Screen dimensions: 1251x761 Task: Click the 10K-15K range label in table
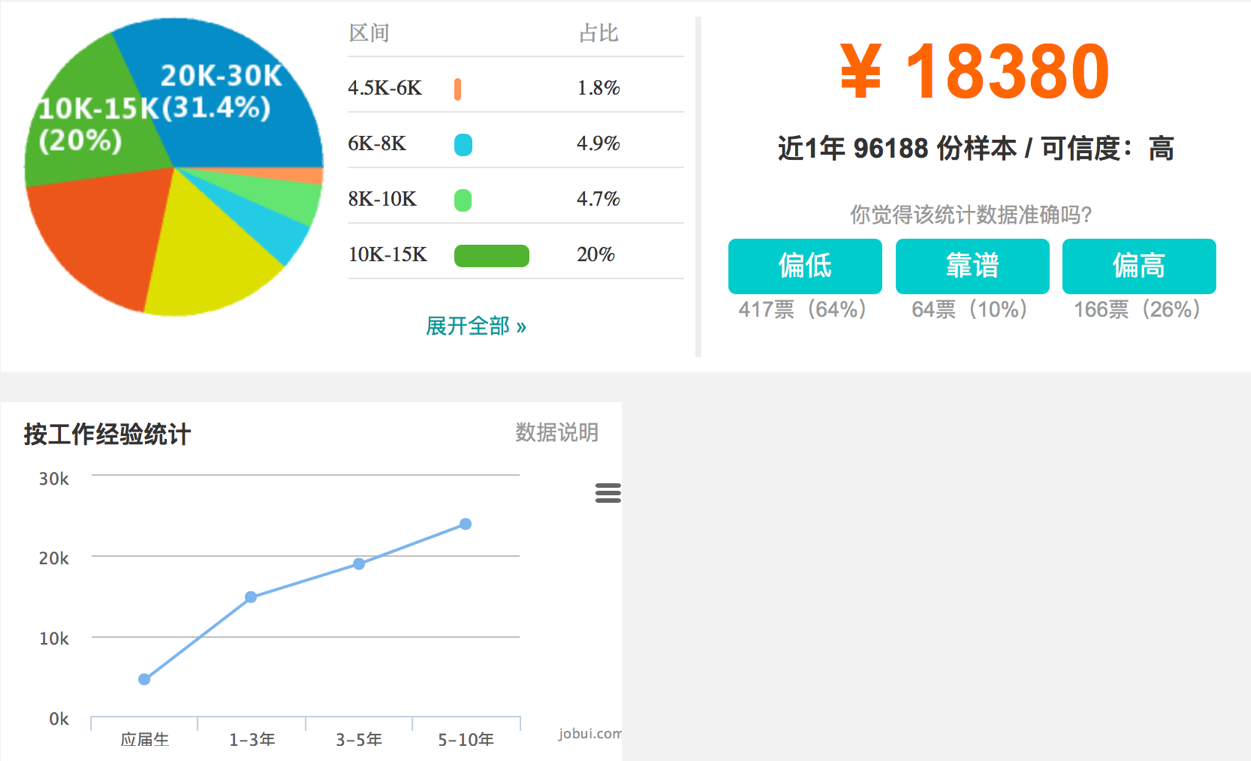click(387, 255)
